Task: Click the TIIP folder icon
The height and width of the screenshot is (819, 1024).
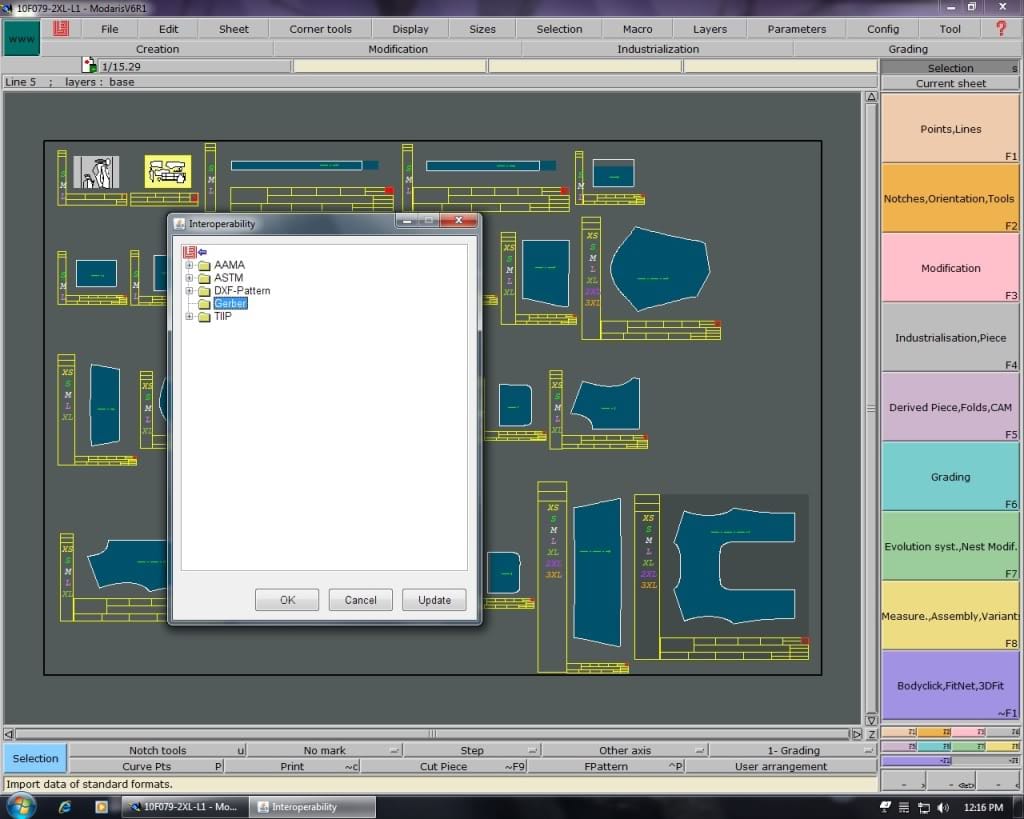Action: click(204, 317)
